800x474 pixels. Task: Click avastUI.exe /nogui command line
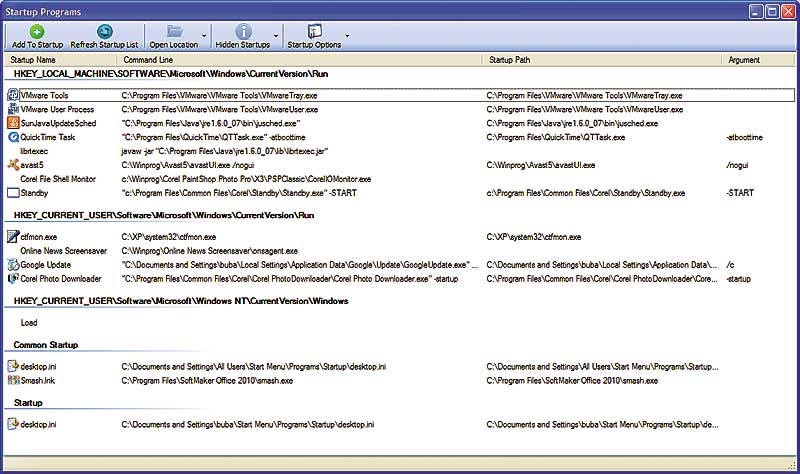click(188, 165)
